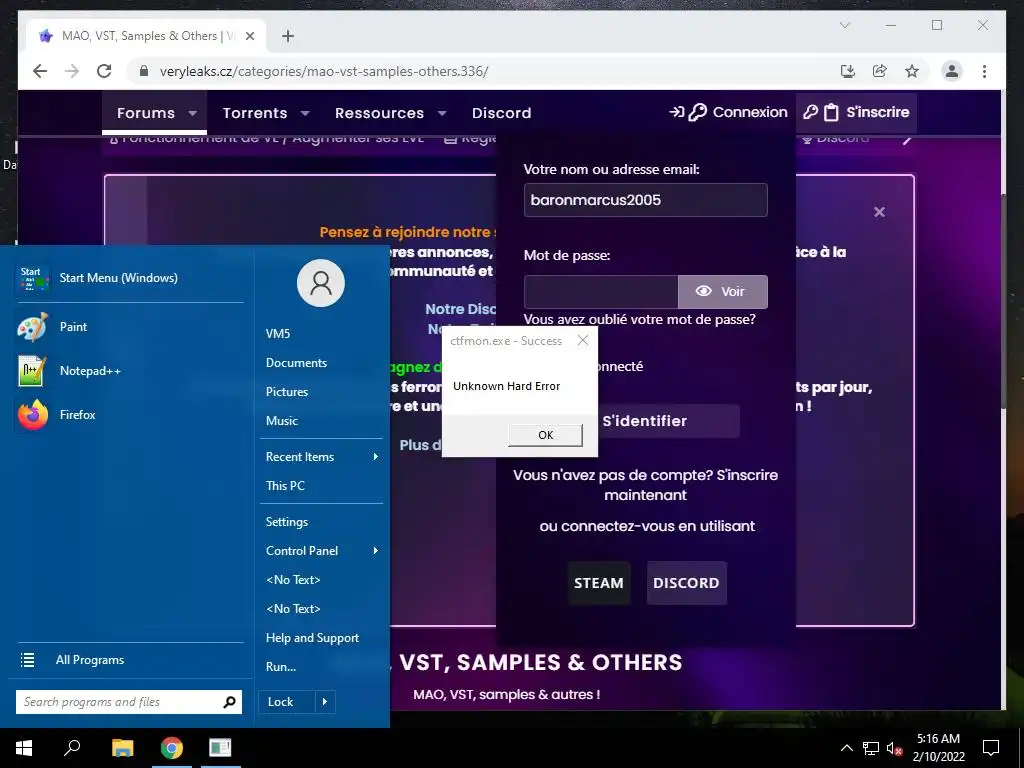Open Chrome tab search chevron
The width and height of the screenshot is (1024, 768).
[x=844, y=25]
